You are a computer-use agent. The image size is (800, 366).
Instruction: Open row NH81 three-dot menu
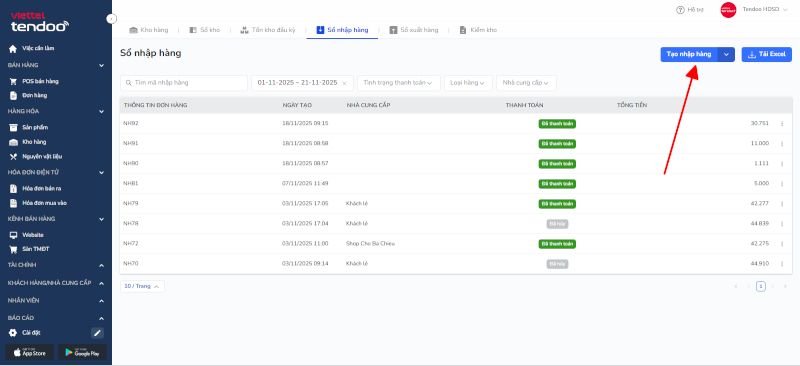[782, 183]
